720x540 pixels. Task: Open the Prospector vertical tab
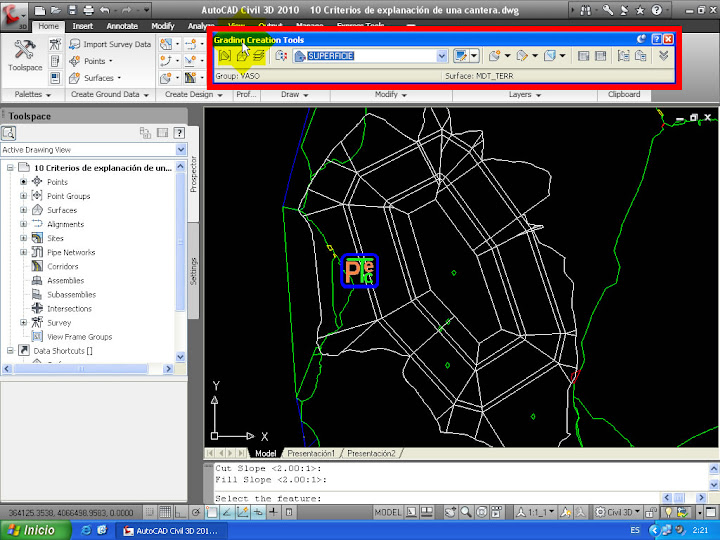[193, 174]
